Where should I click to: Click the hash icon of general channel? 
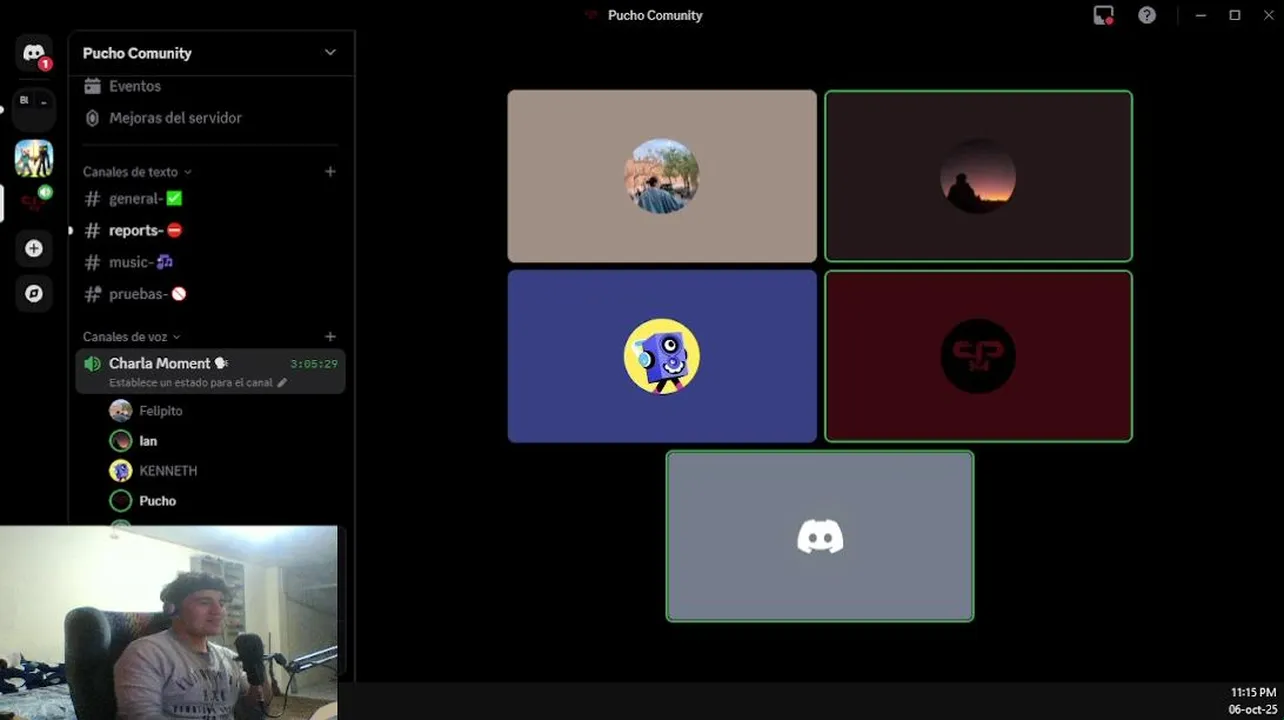(x=92, y=199)
